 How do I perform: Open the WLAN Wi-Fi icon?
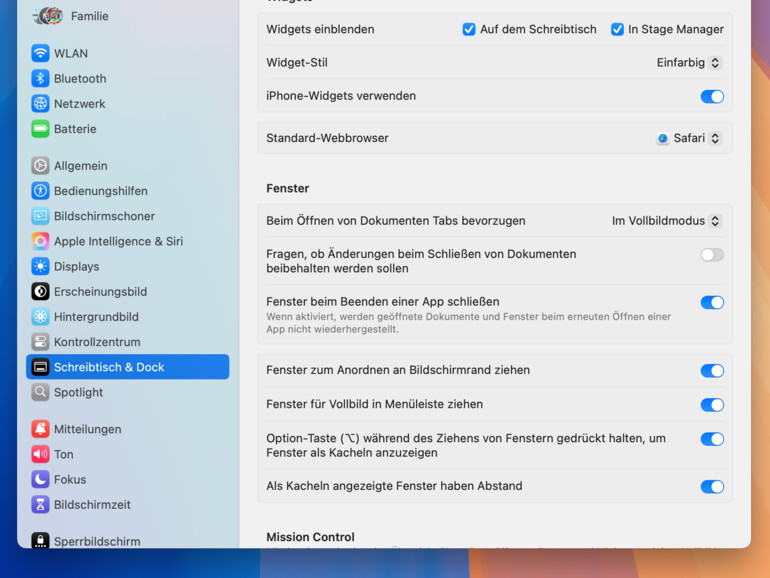[40, 53]
